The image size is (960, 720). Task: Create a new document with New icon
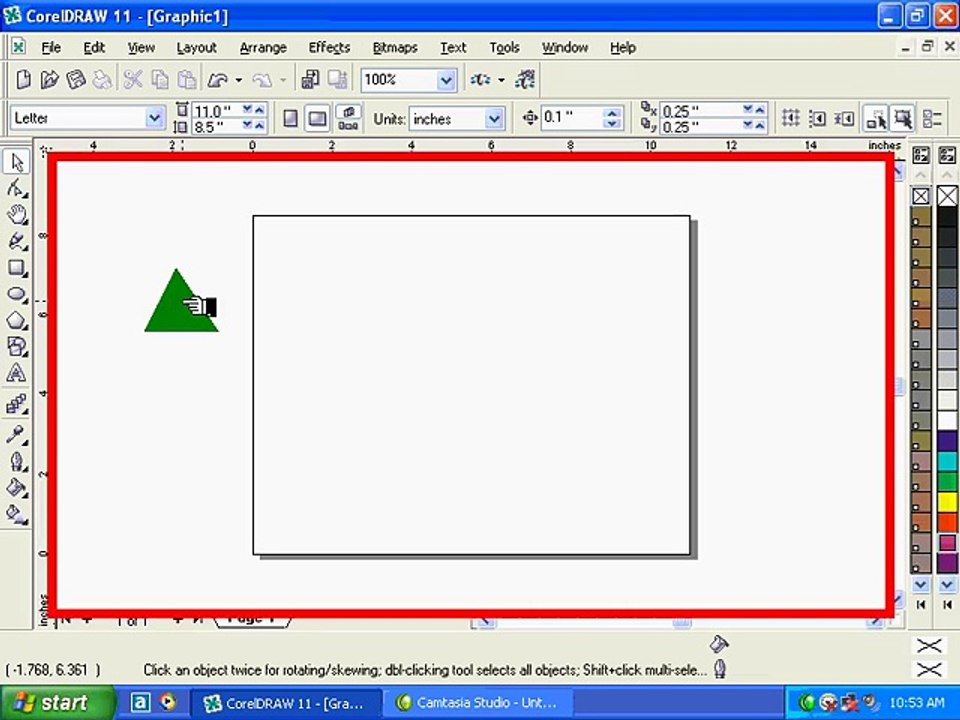23,80
